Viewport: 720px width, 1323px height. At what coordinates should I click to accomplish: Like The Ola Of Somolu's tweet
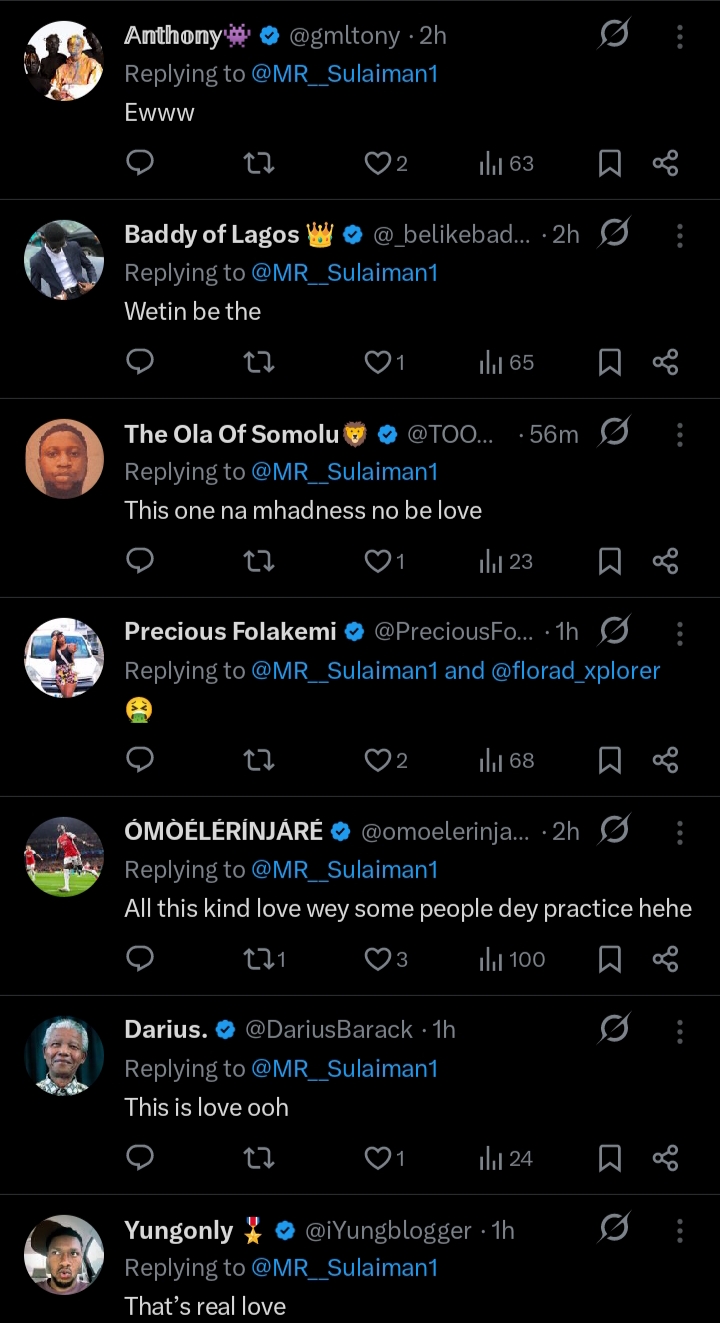(x=378, y=561)
